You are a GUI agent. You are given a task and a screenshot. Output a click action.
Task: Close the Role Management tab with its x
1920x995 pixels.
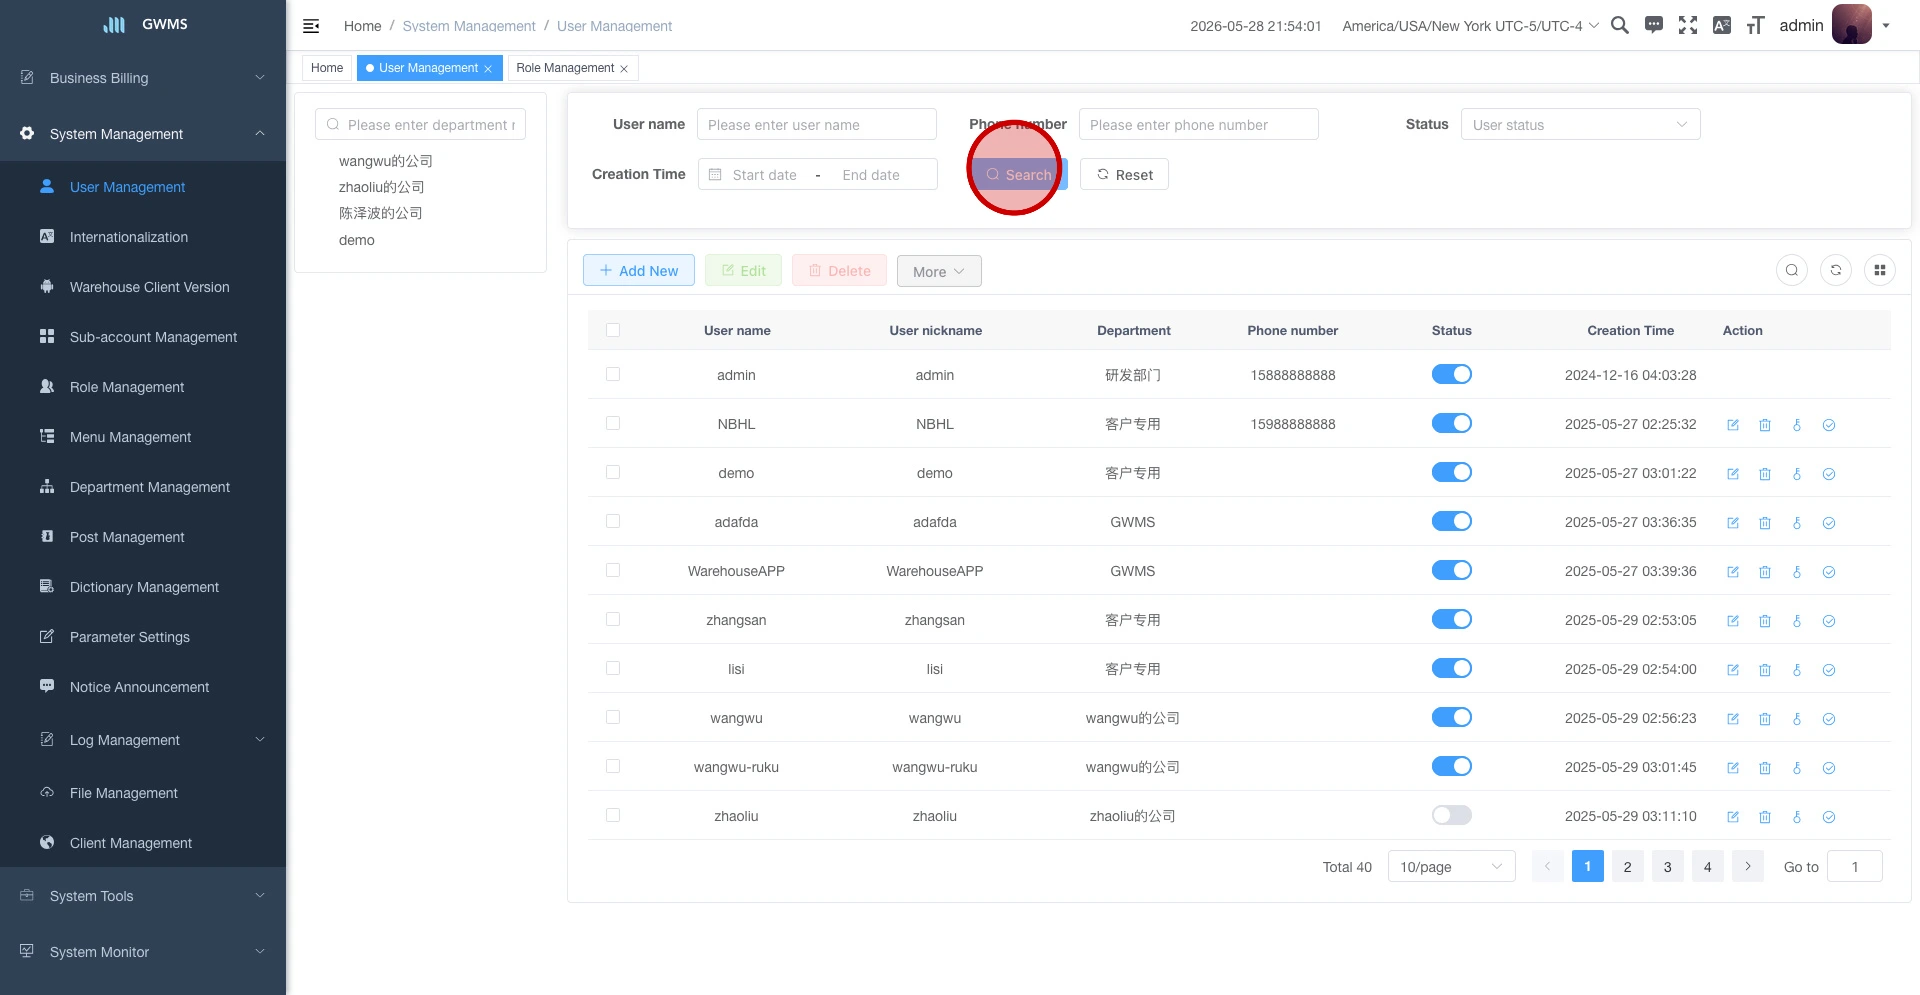(624, 69)
